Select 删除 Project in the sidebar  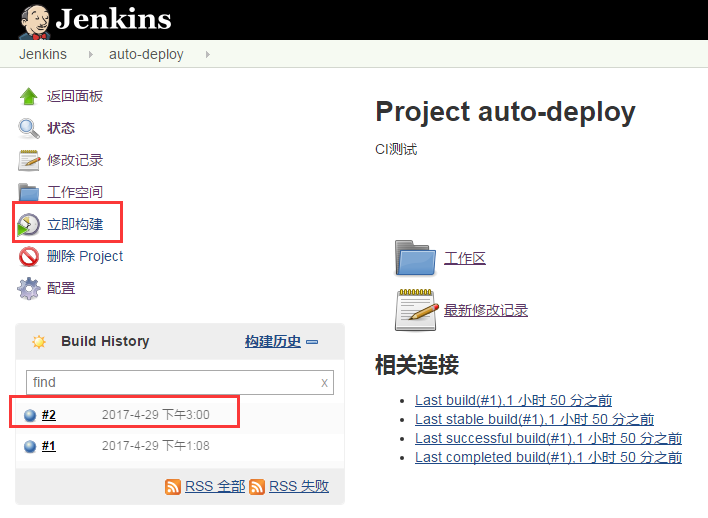[x=85, y=257]
